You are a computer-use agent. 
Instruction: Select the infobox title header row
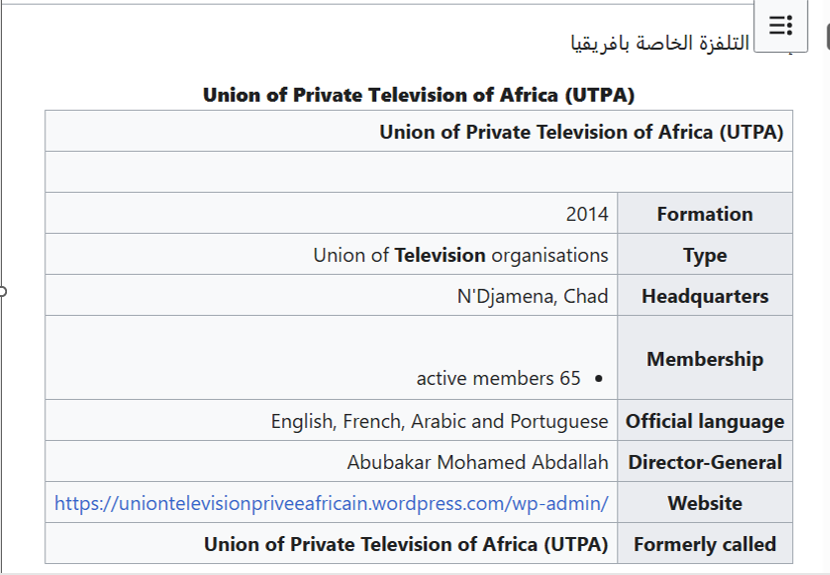pos(581,132)
